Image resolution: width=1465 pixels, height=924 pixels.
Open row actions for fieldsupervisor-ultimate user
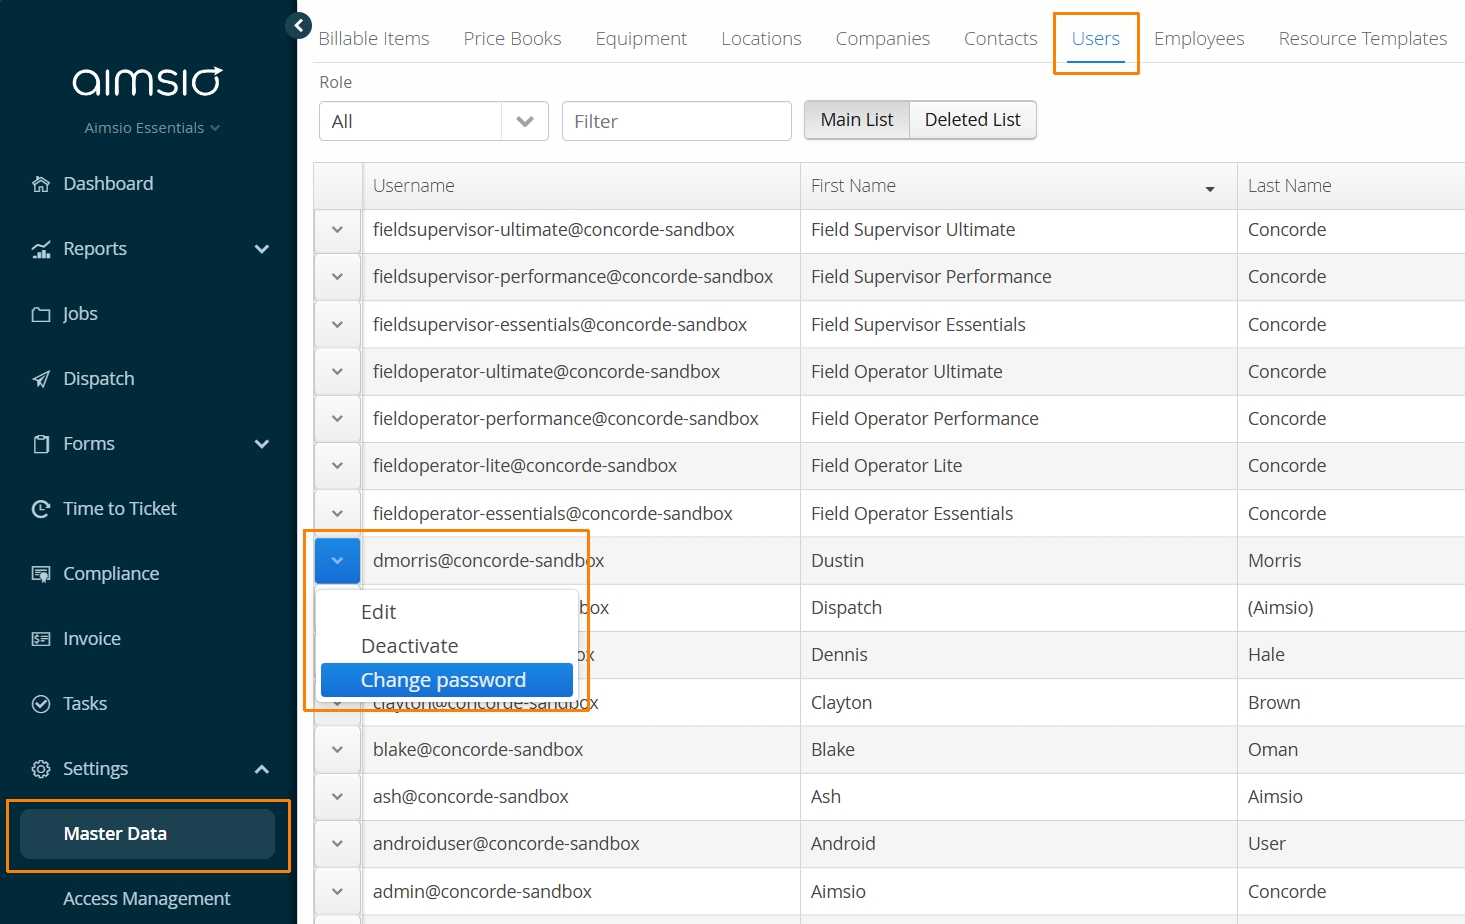[338, 230]
